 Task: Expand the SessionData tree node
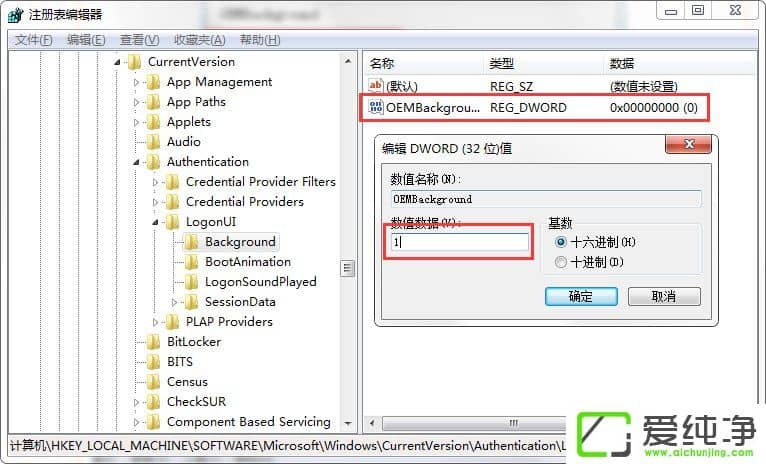coord(174,303)
